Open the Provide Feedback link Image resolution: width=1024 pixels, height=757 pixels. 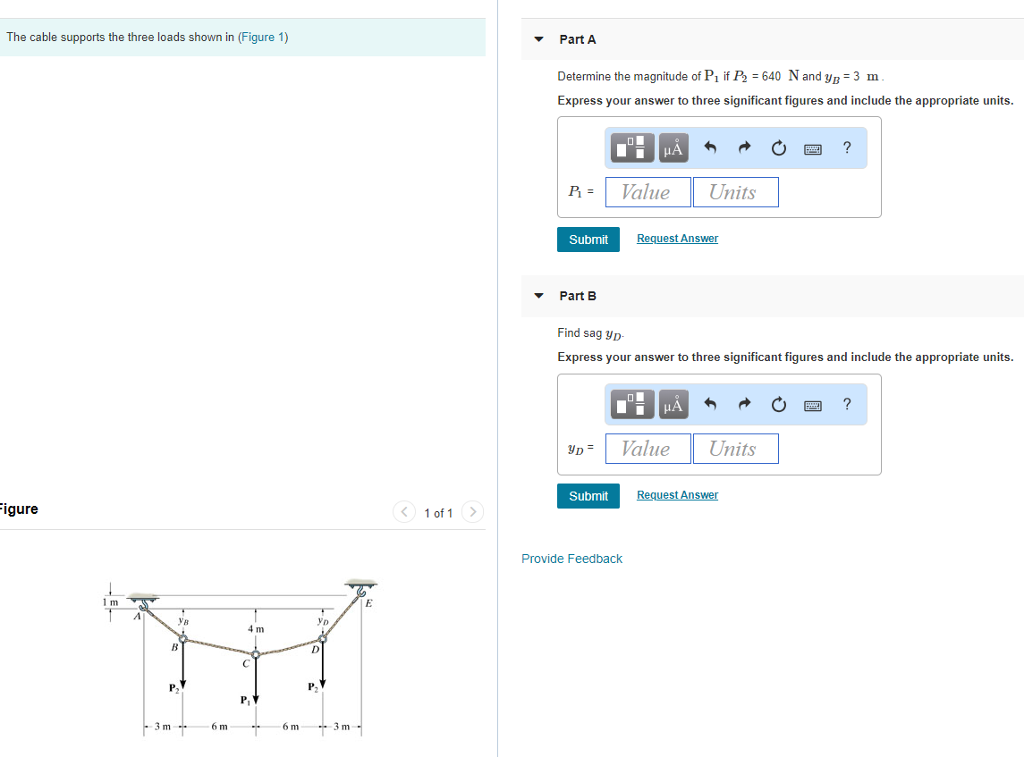point(571,558)
